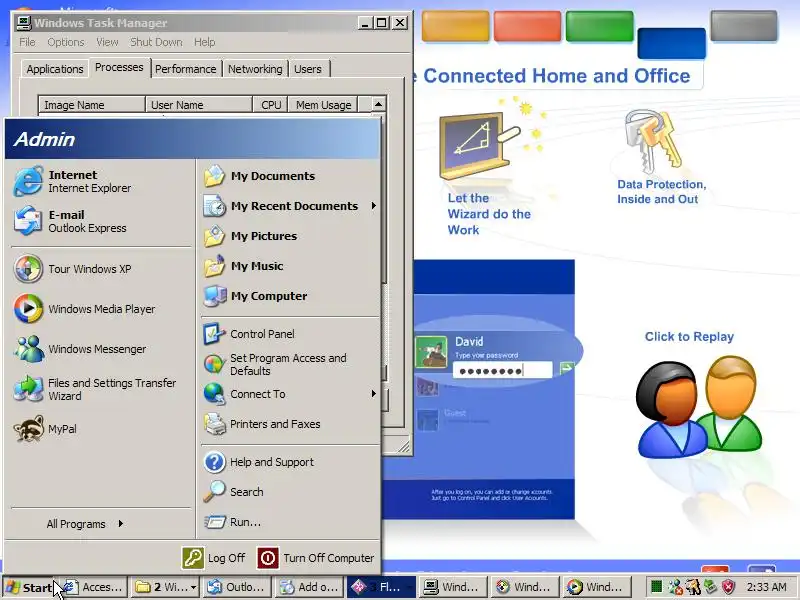800x600 pixels.
Task: Switch to Add or Remove taskbar button
Action: coord(309,587)
